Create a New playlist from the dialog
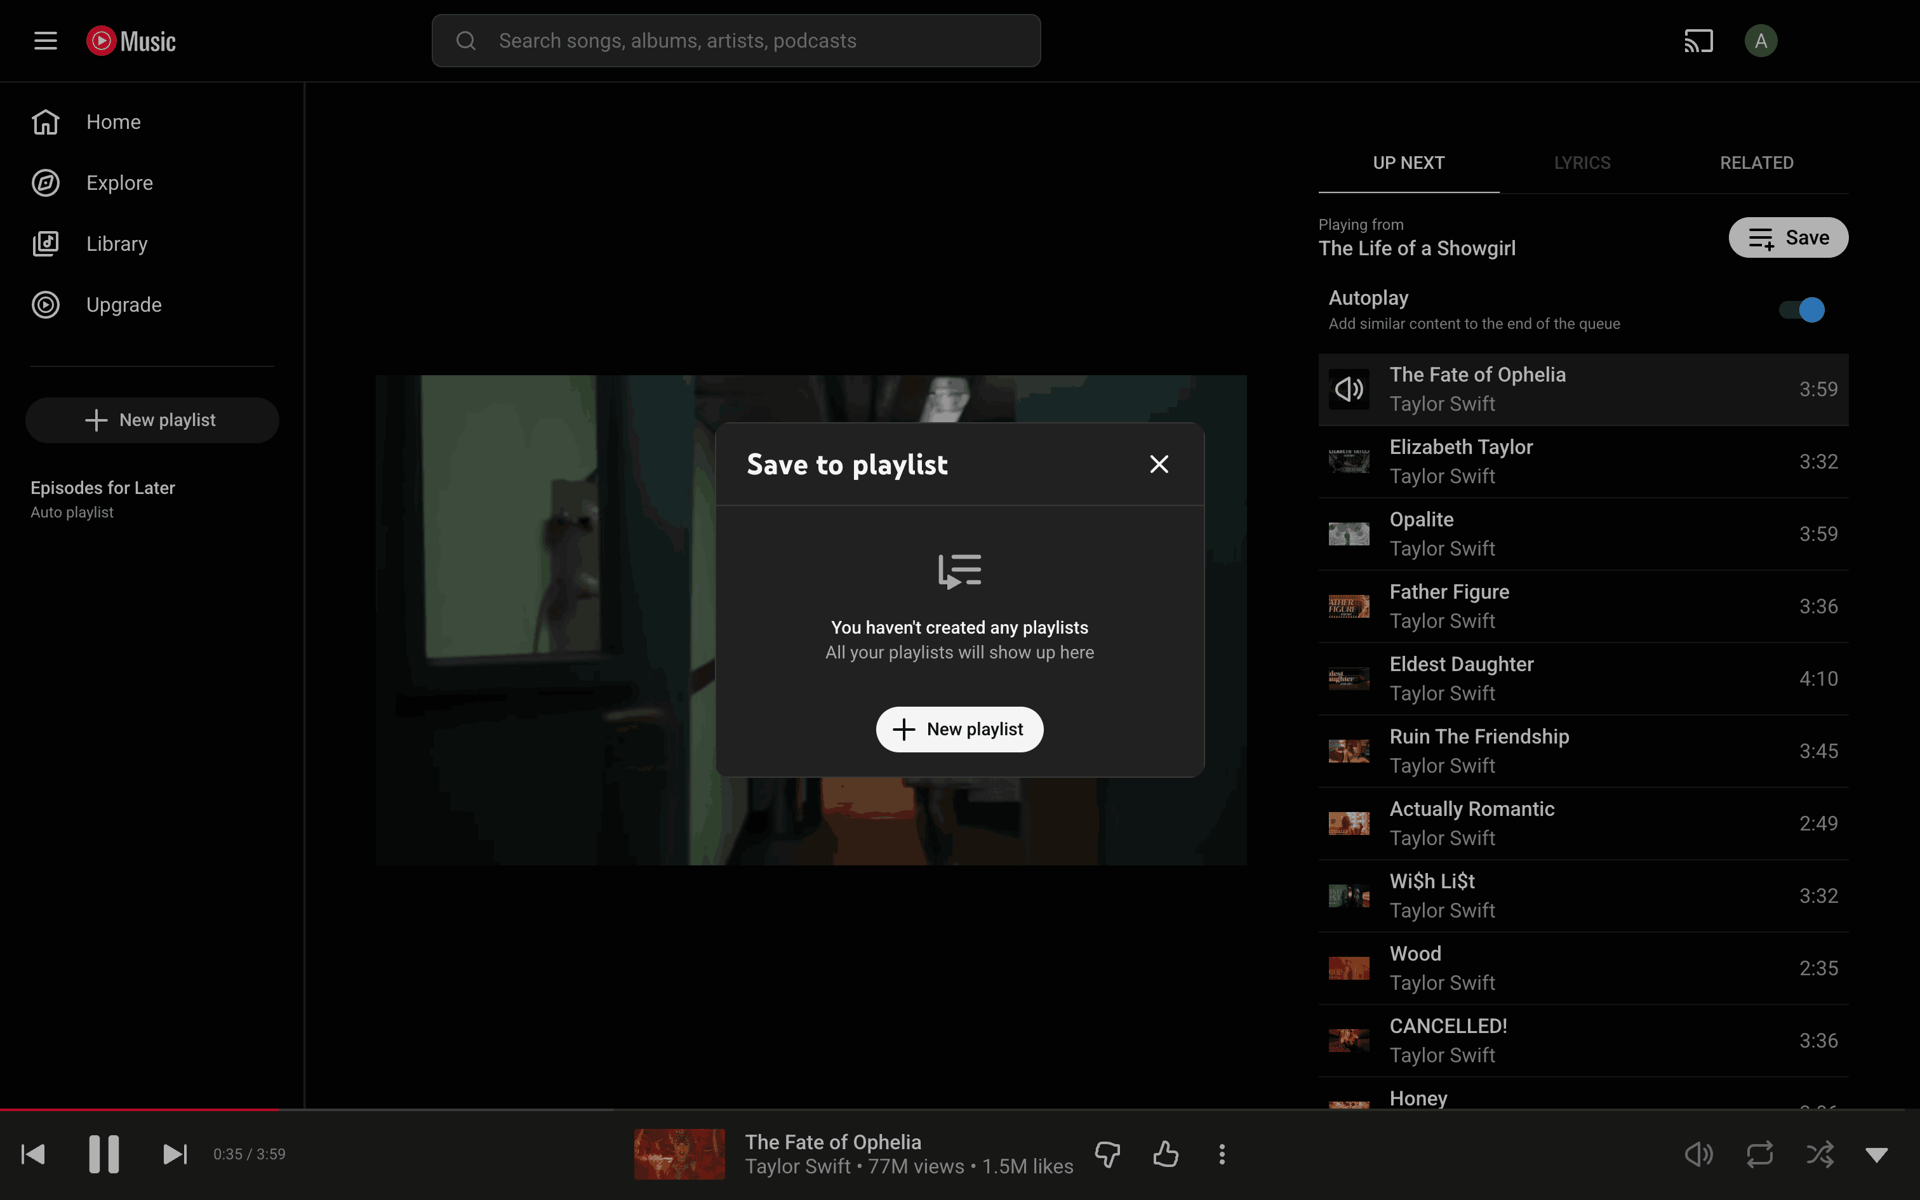1920x1200 pixels. coord(959,729)
